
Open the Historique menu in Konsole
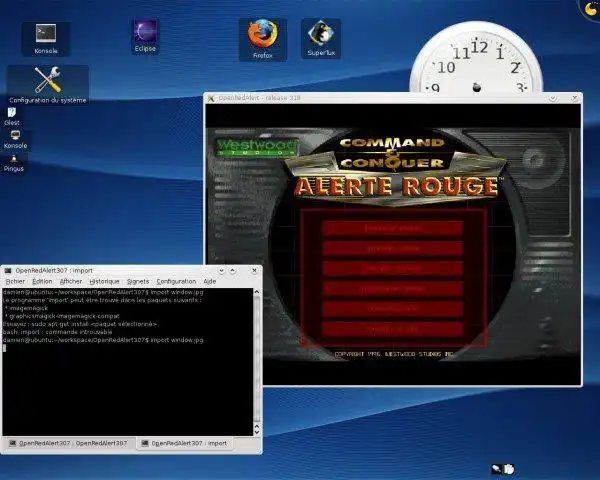104,281
